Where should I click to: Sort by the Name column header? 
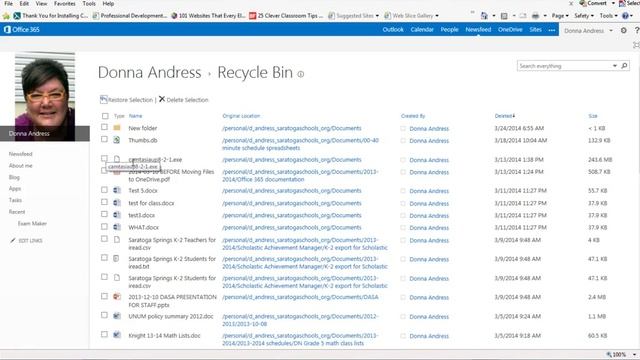[x=136, y=116]
